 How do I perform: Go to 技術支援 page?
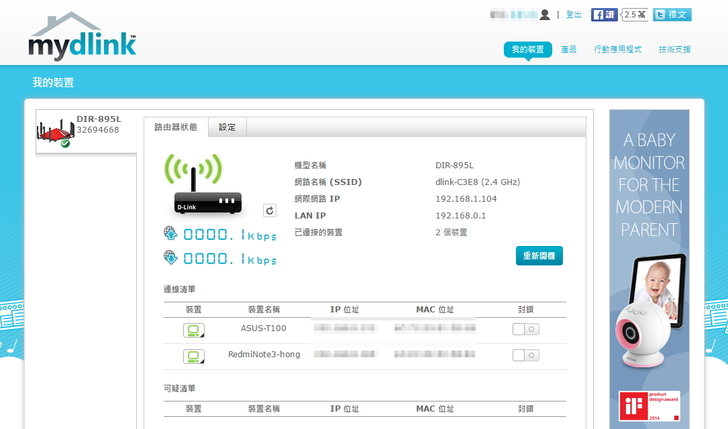pyautogui.click(x=674, y=49)
